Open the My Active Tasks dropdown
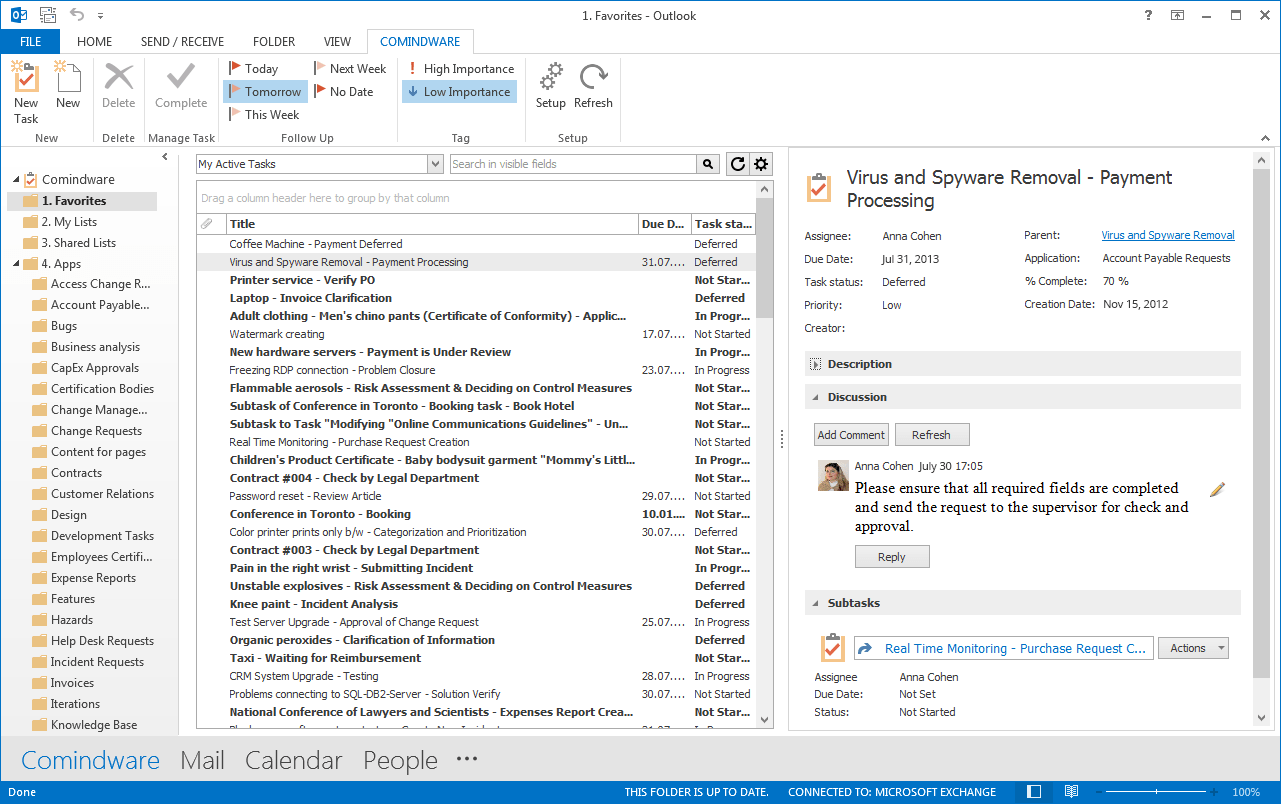Image resolution: width=1281 pixels, height=804 pixels. 435,164
